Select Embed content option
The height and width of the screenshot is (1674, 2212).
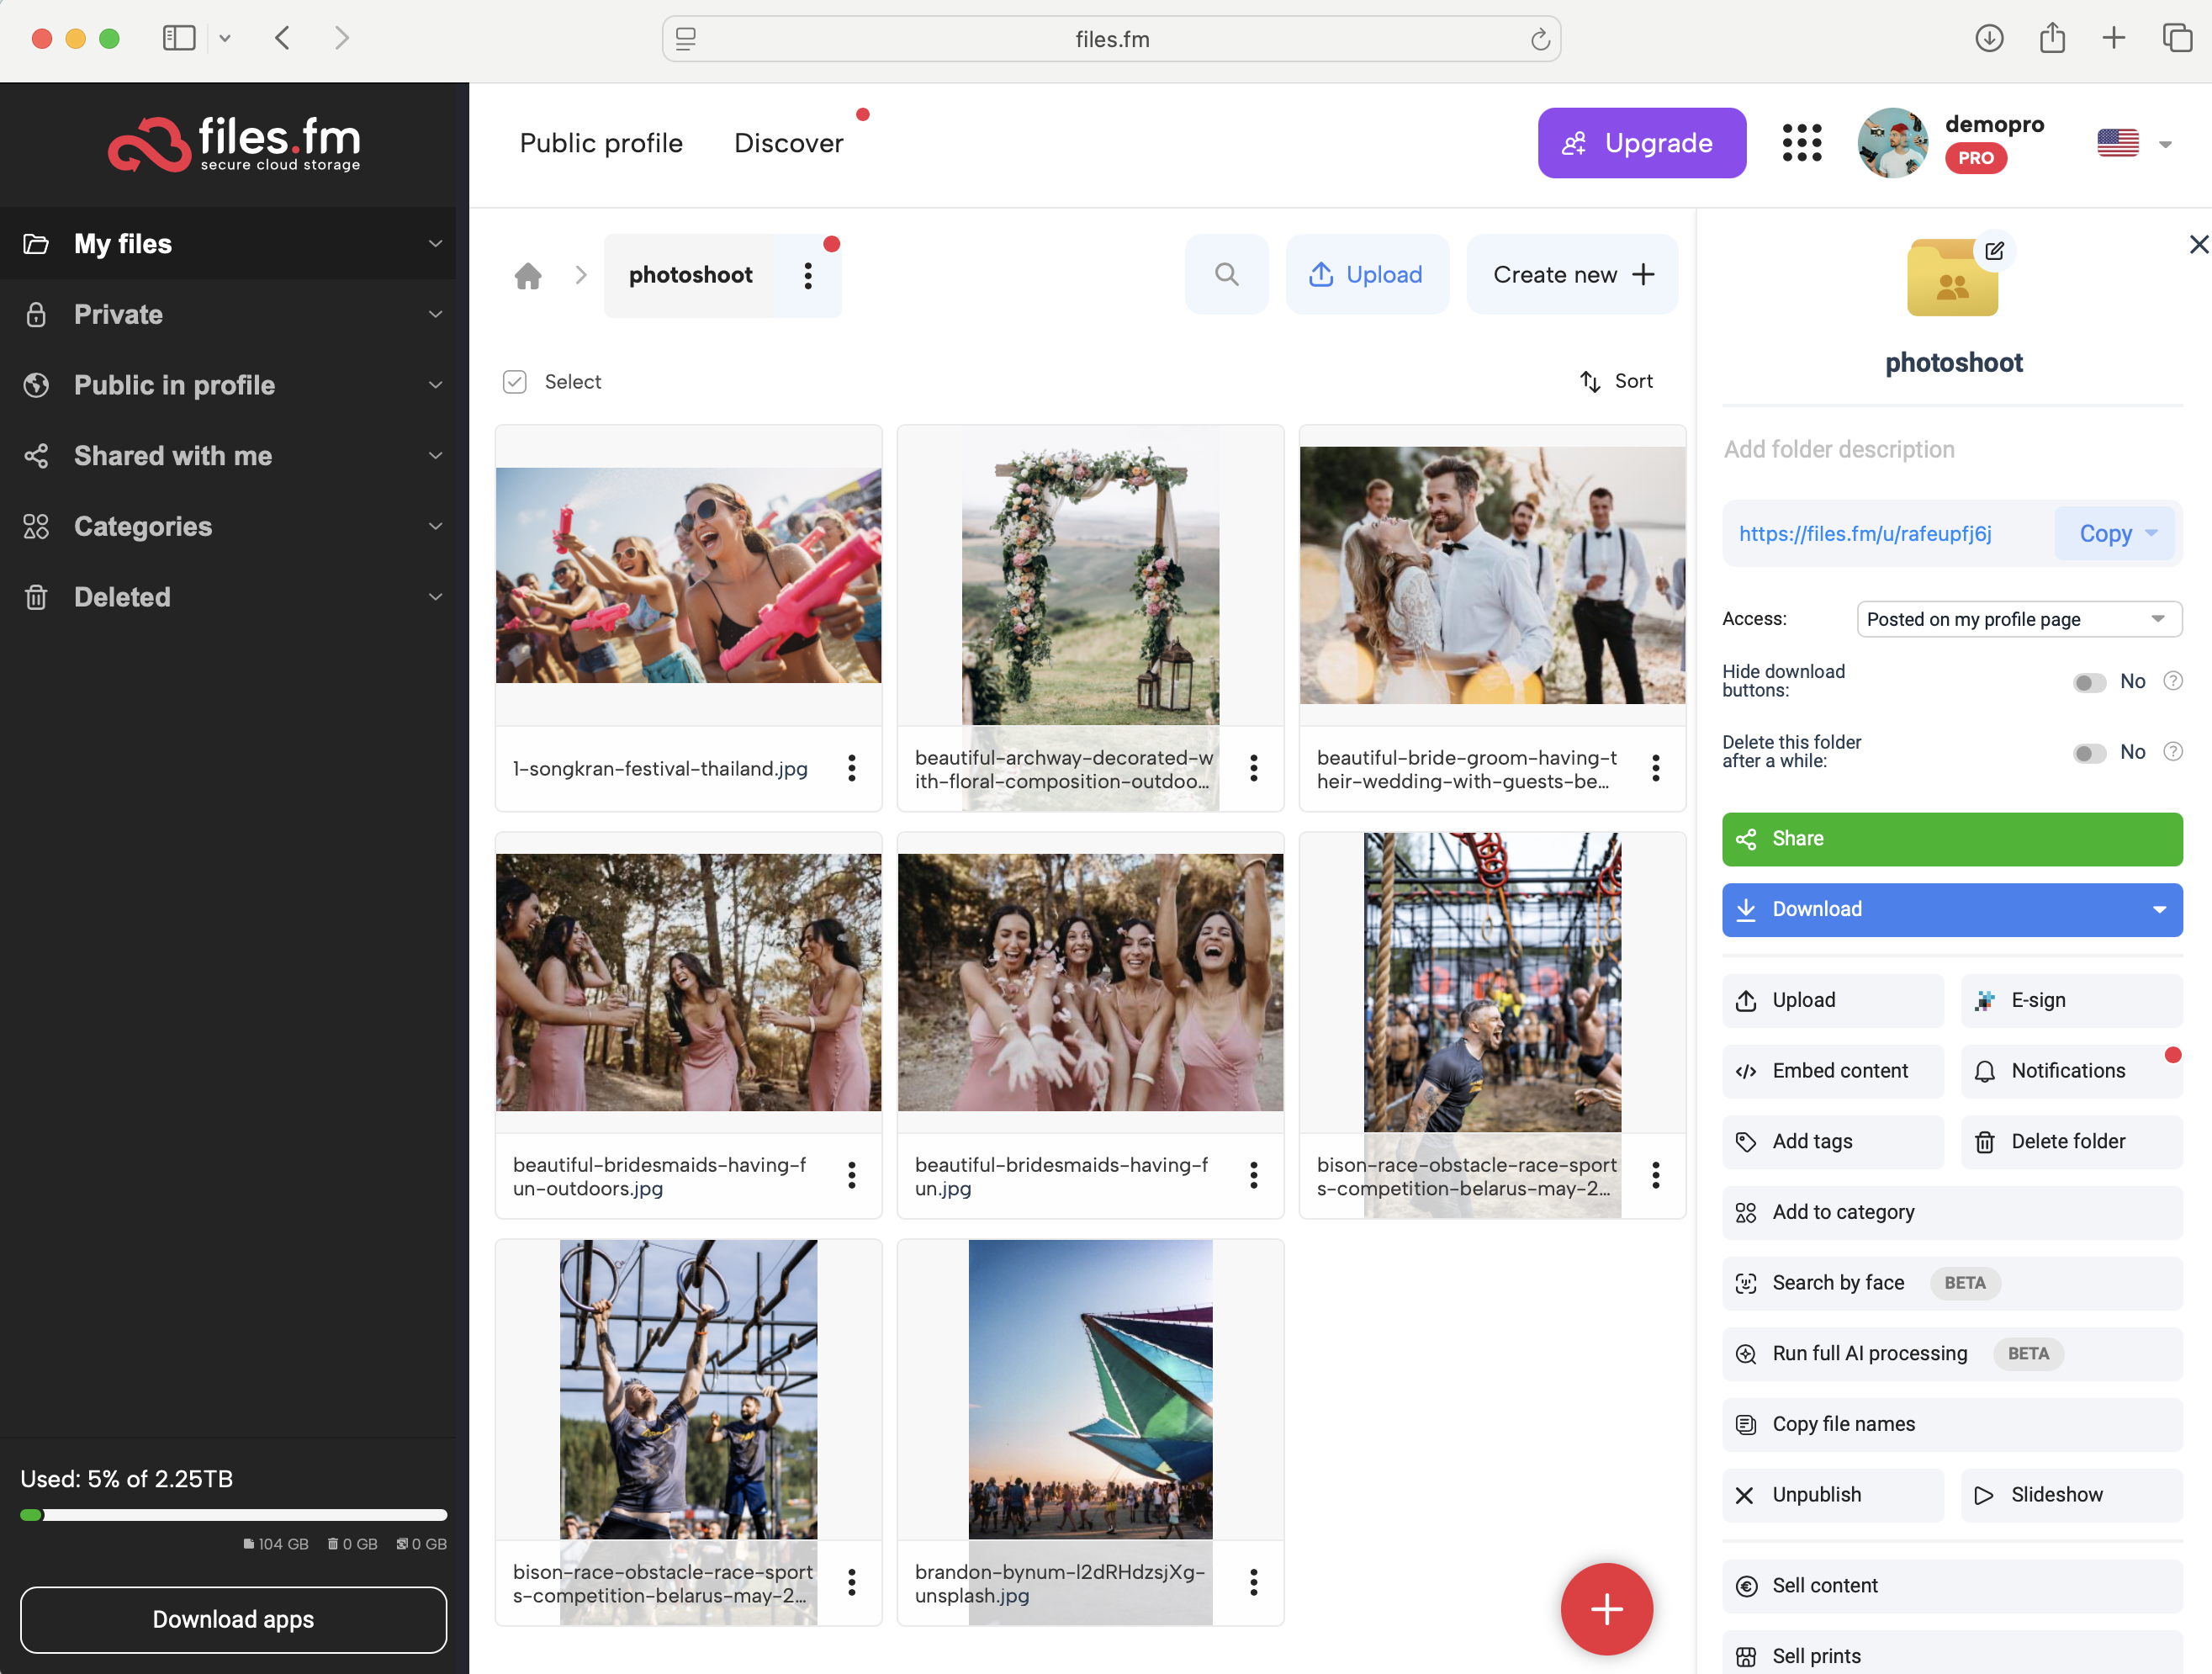1832,1070
